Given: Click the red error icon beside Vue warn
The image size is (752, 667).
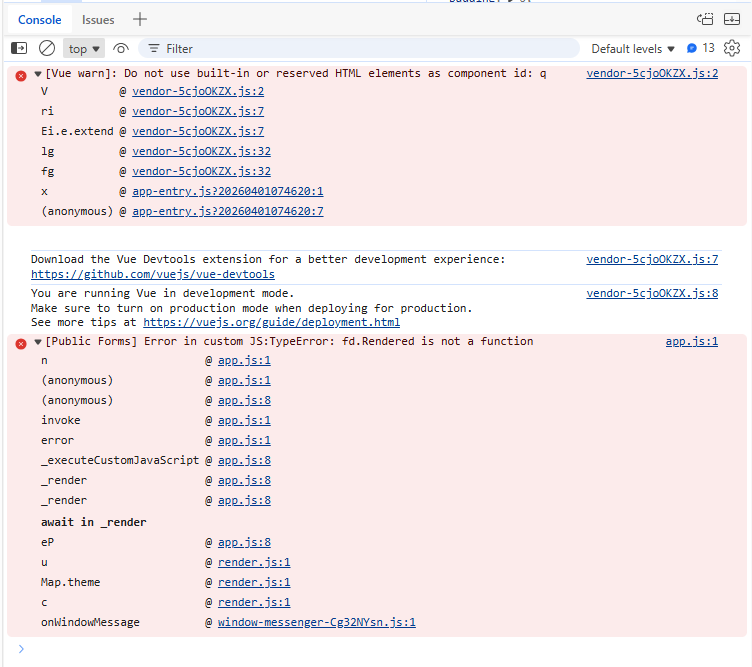Looking at the screenshot, I should [21, 74].
